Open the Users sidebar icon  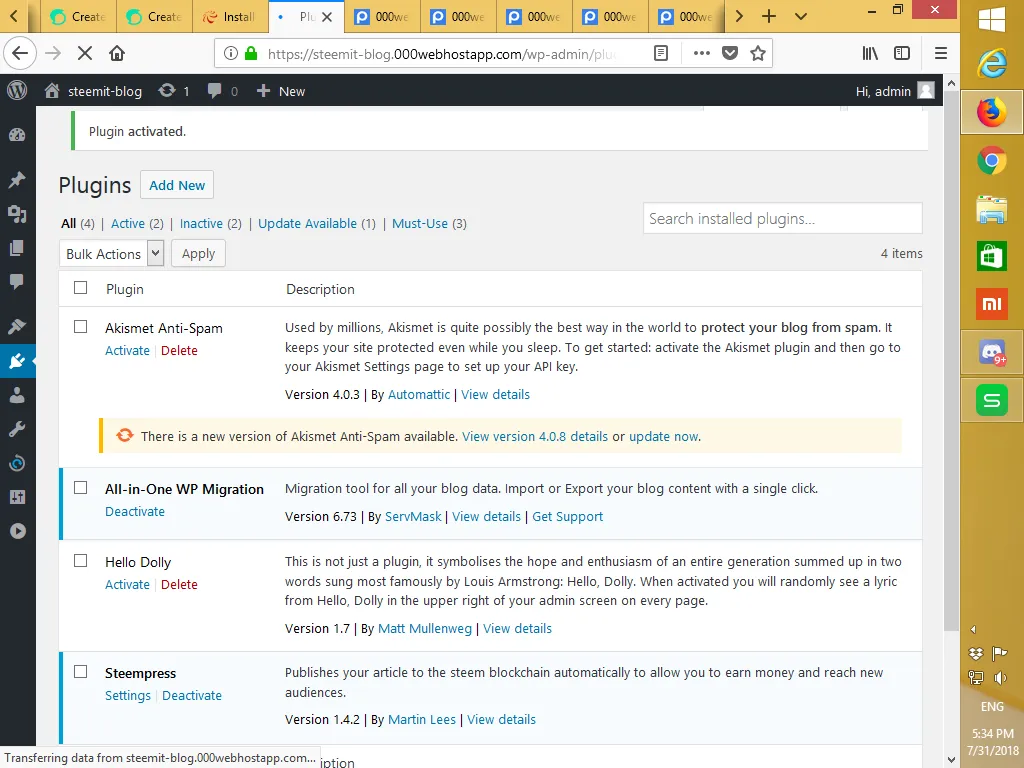pos(17,394)
